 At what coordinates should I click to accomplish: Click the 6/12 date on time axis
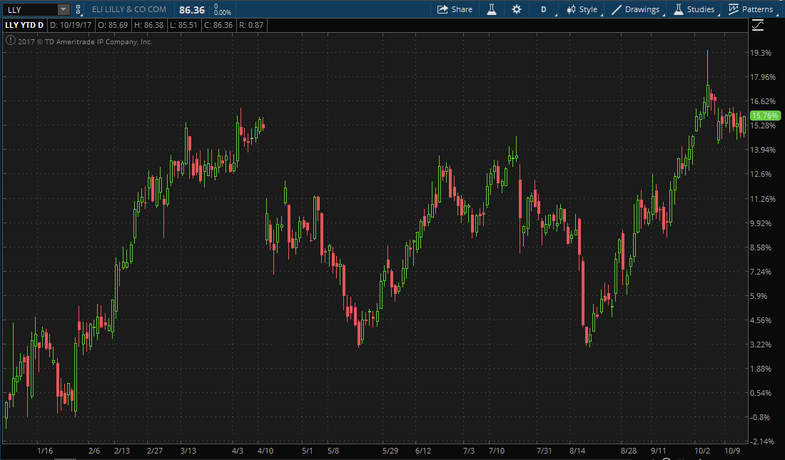coord(423,451)
